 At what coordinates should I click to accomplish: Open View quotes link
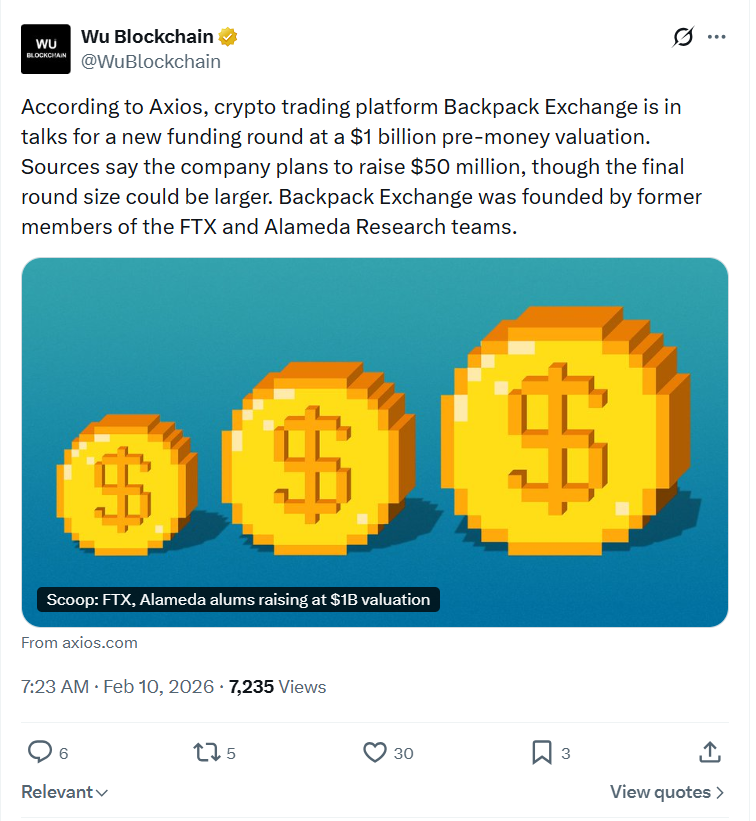[x=667, y=792]
